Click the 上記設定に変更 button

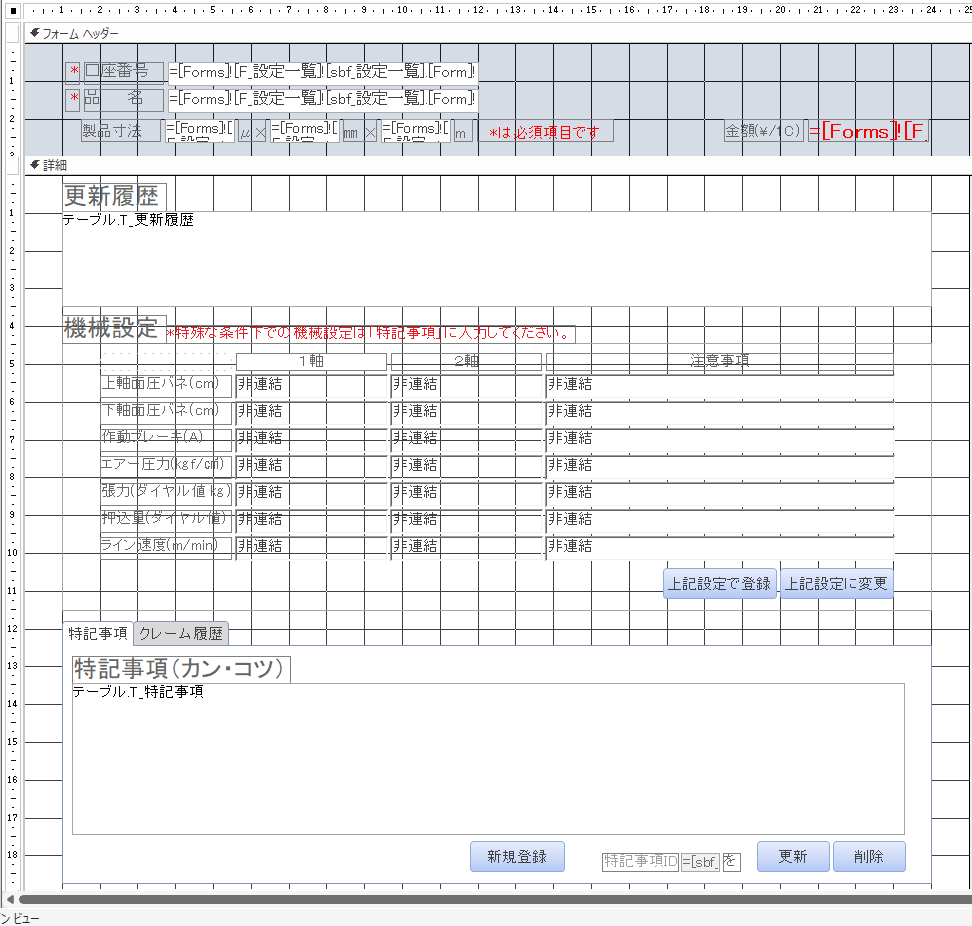pos(836,584)
